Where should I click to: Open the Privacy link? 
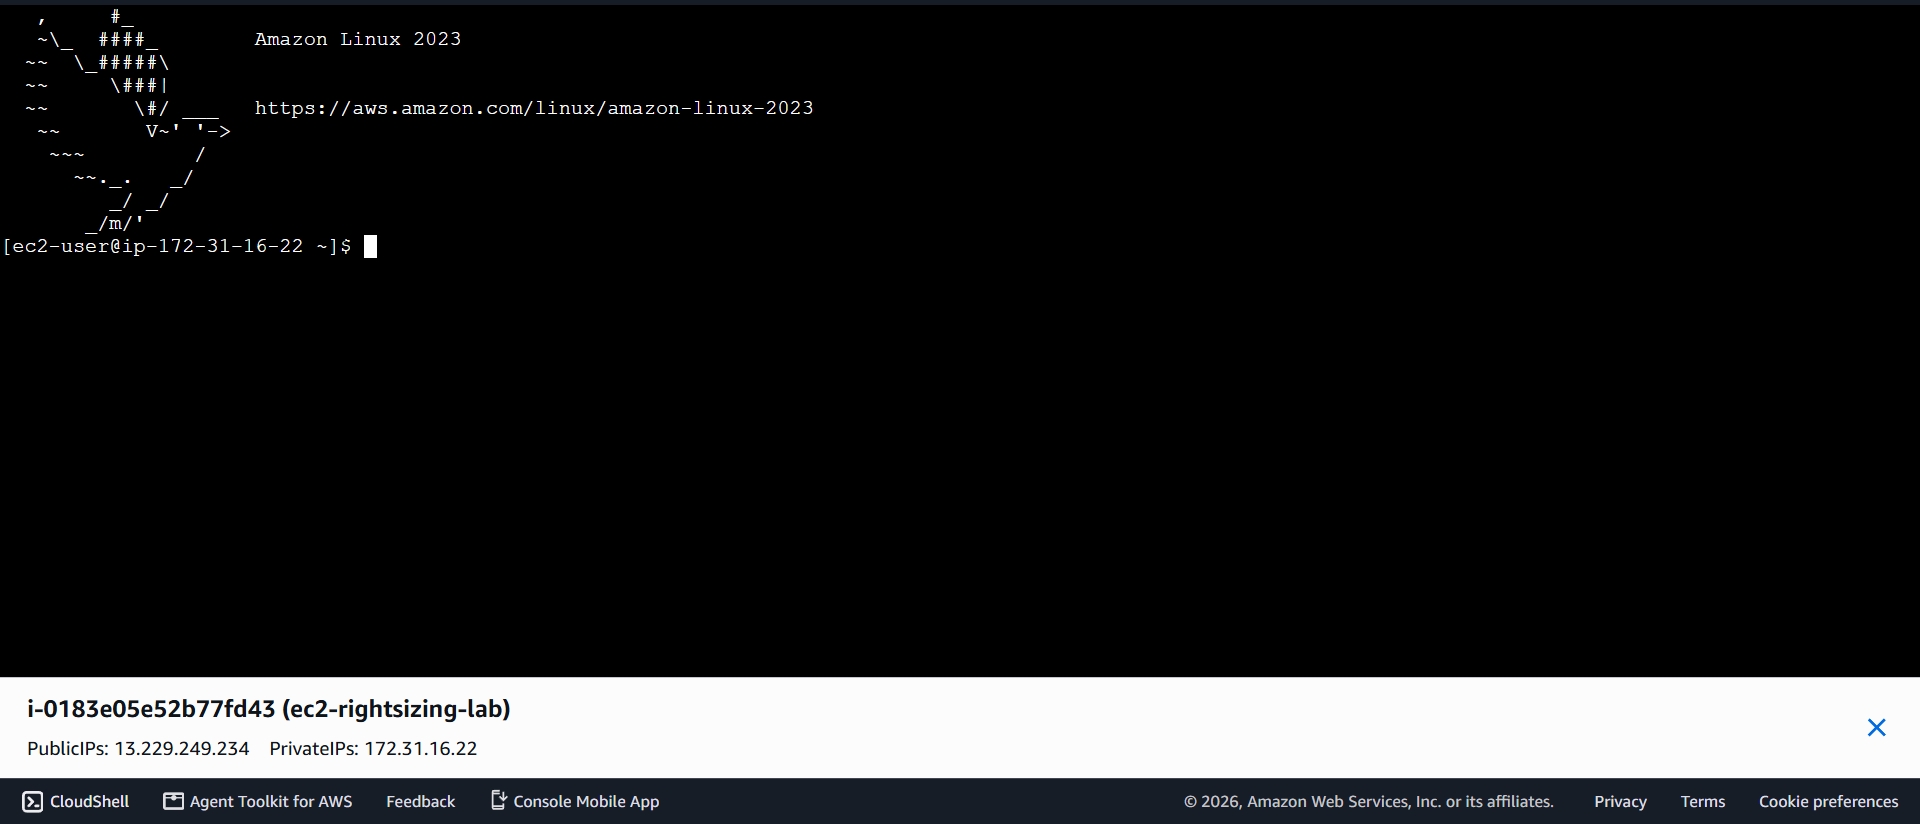pyautogui.click(x=1620, y=801)
